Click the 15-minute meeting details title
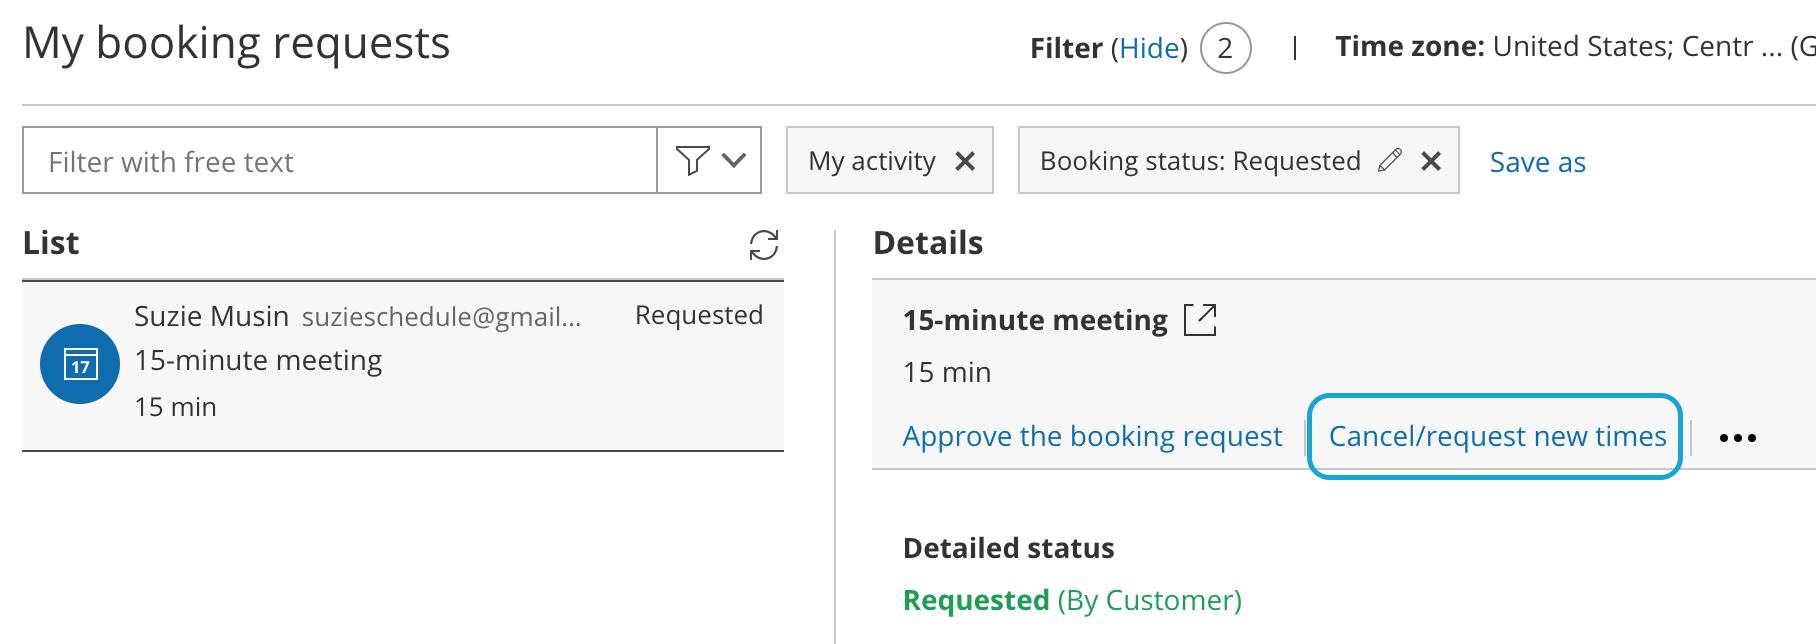 click(1035, 320)
